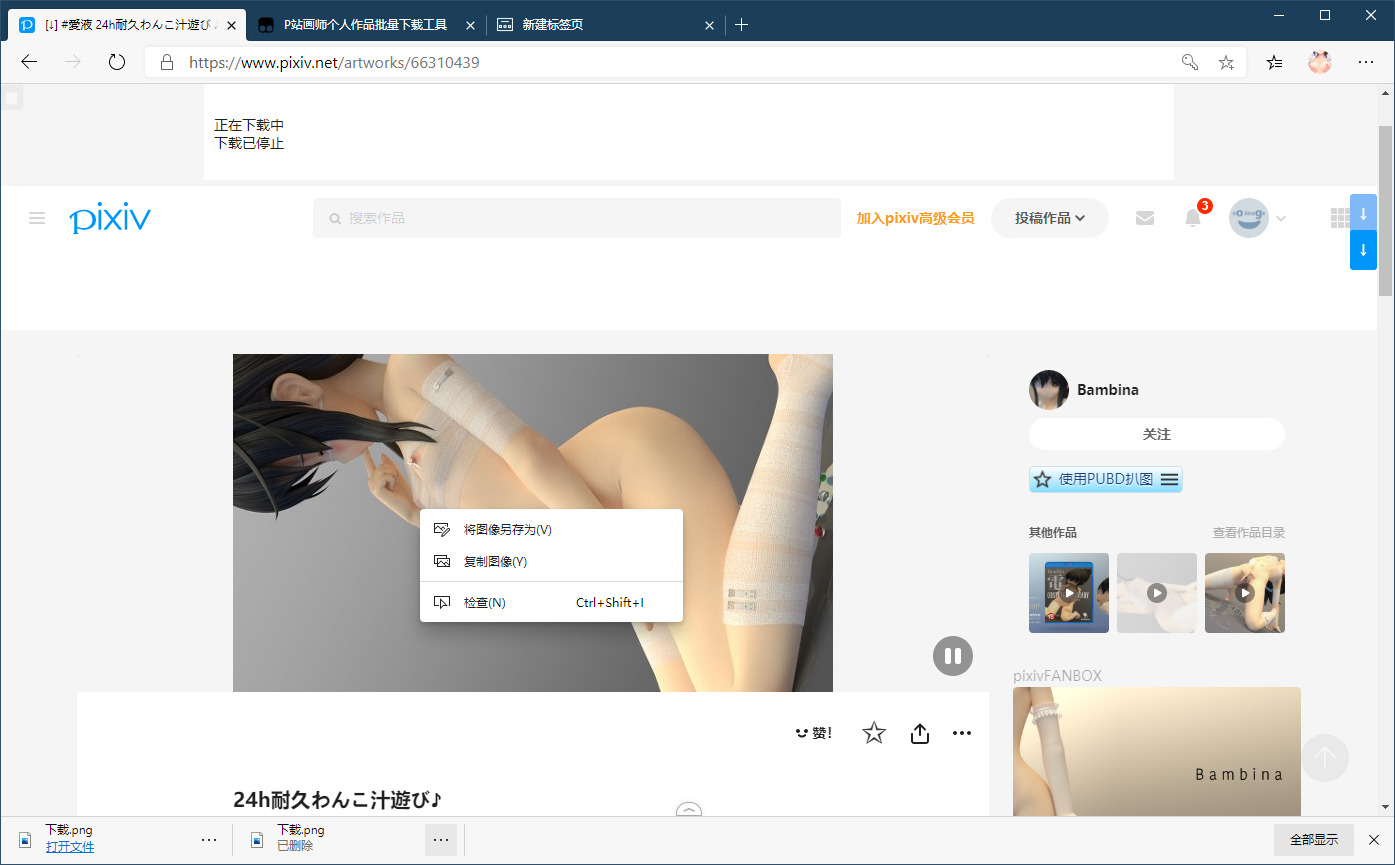This screenshot has width=1395, height=865.
Task: Bookmark the artwork with the star icon
Action: [x=873, y=733]
